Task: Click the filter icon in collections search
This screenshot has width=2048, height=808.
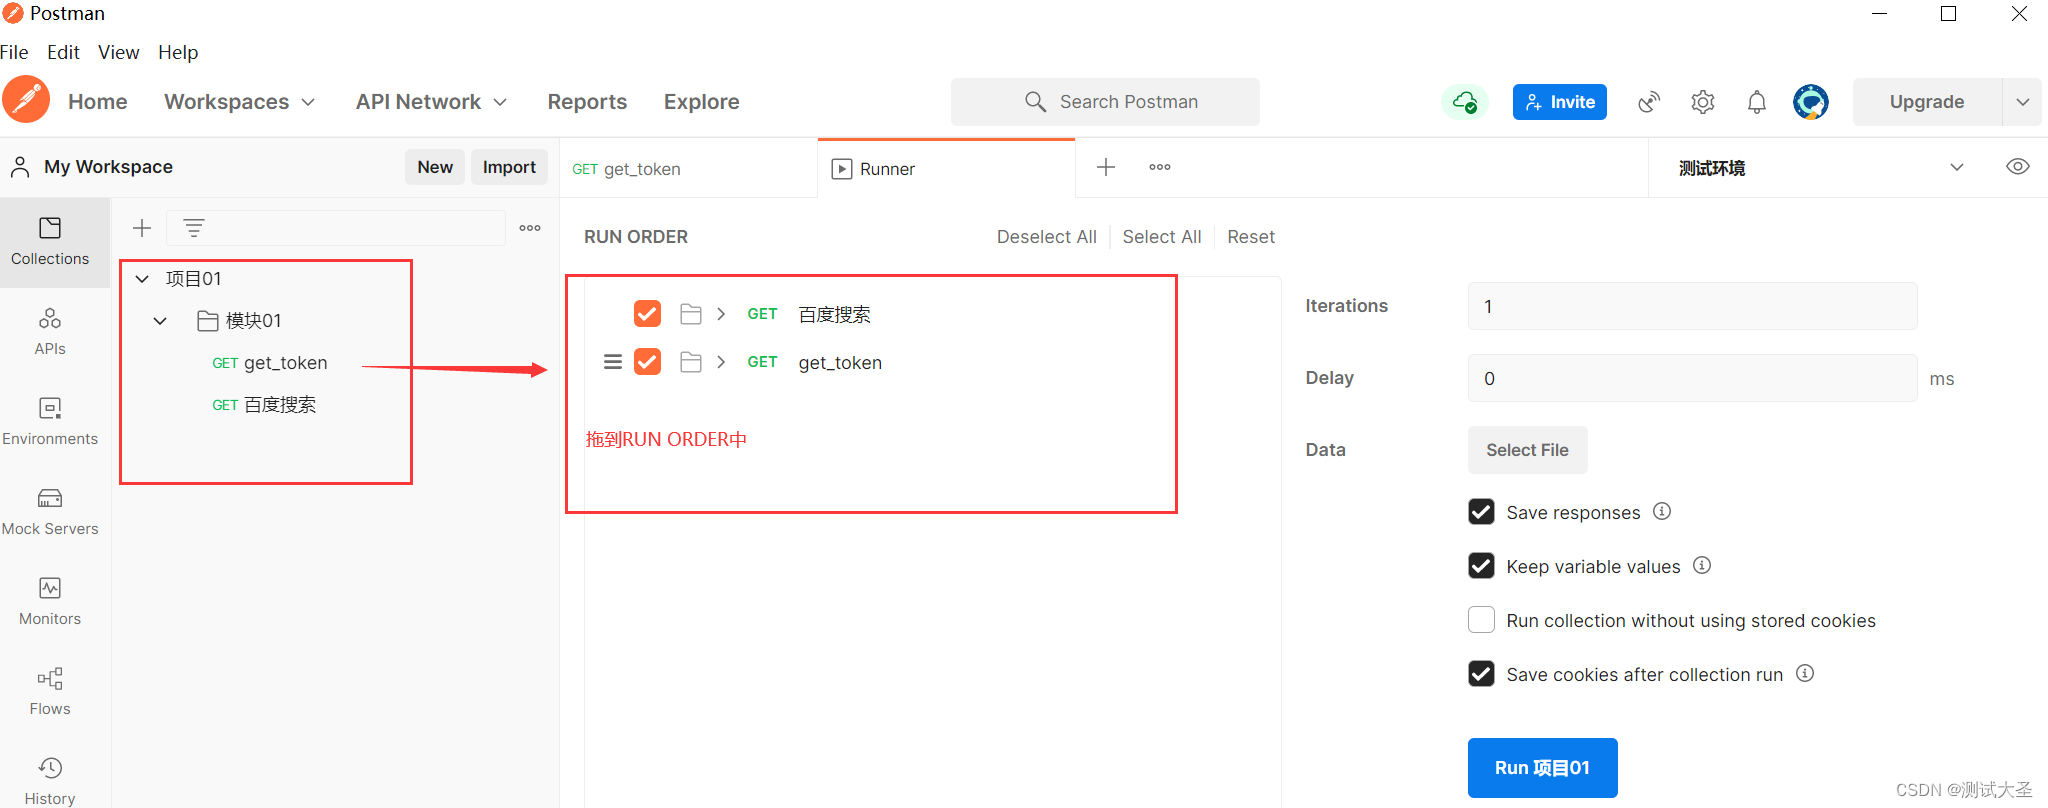Action: click(194, 228)
